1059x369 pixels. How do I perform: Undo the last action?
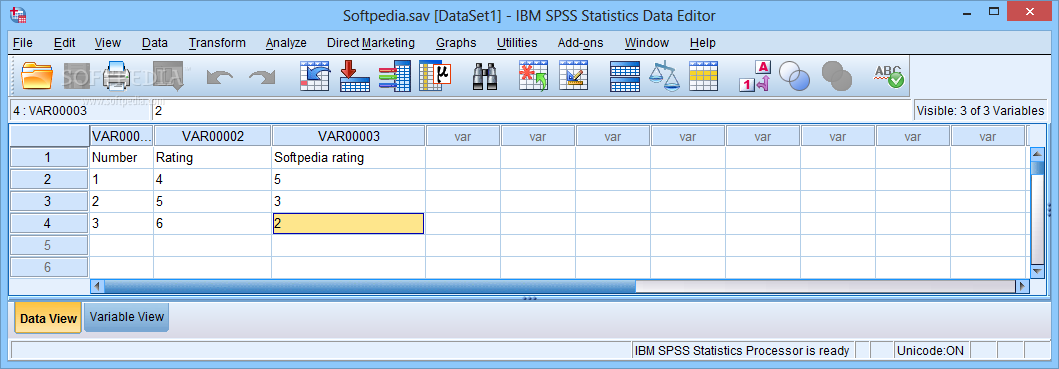[219, 76]
